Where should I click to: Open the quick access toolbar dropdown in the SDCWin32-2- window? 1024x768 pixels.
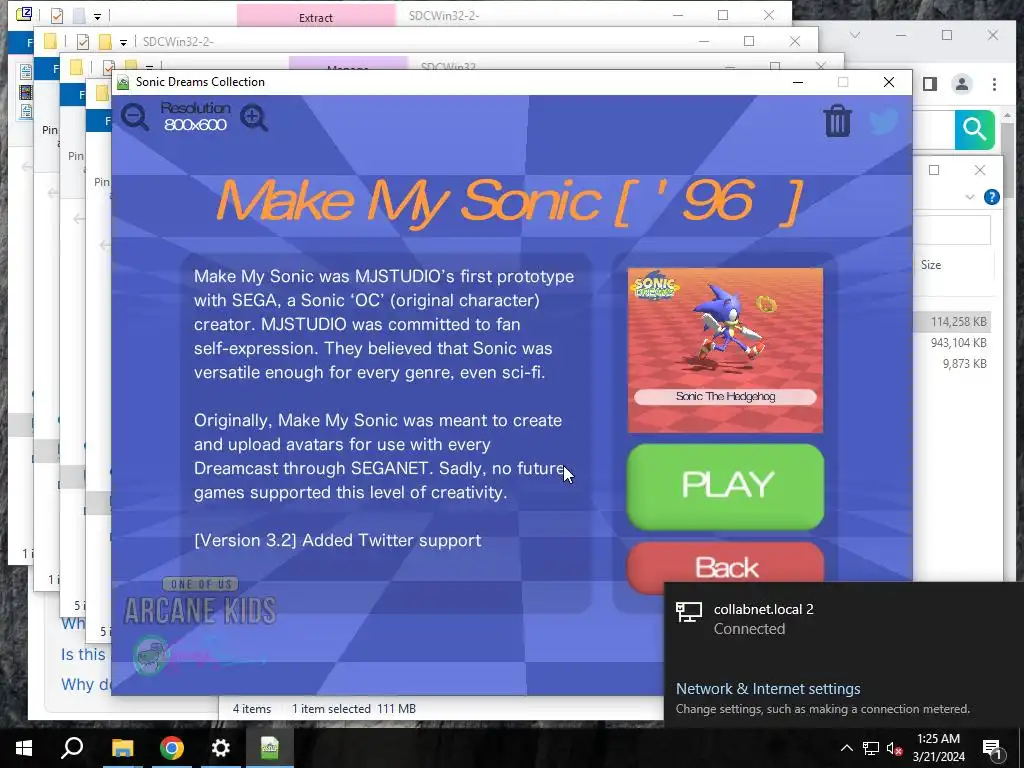point(123,42)
